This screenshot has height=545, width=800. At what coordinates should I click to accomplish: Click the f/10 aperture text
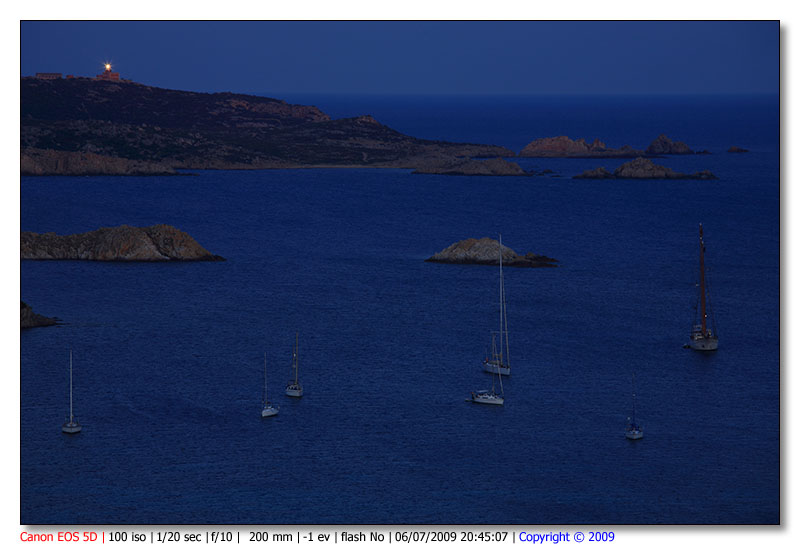(221, 537)
